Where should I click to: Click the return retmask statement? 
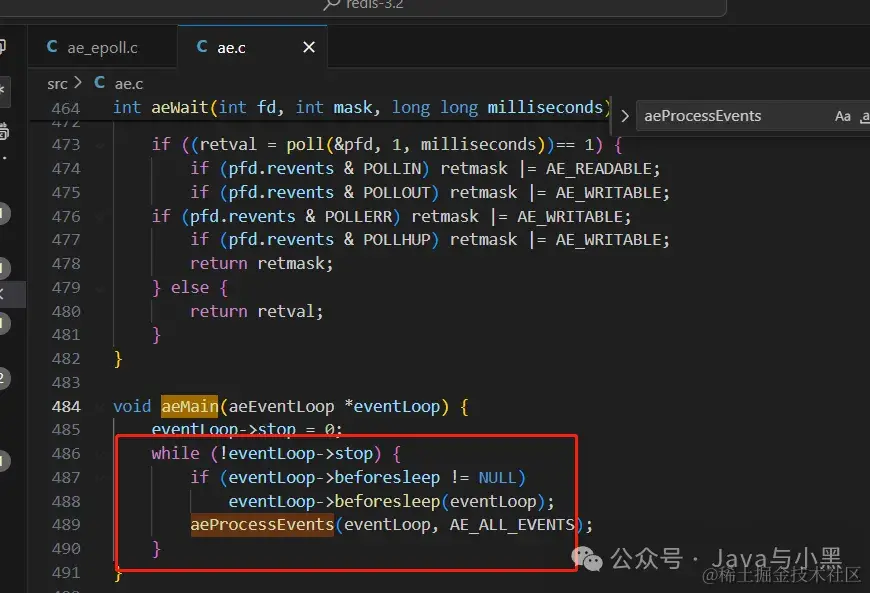click(x=261, y=263)
